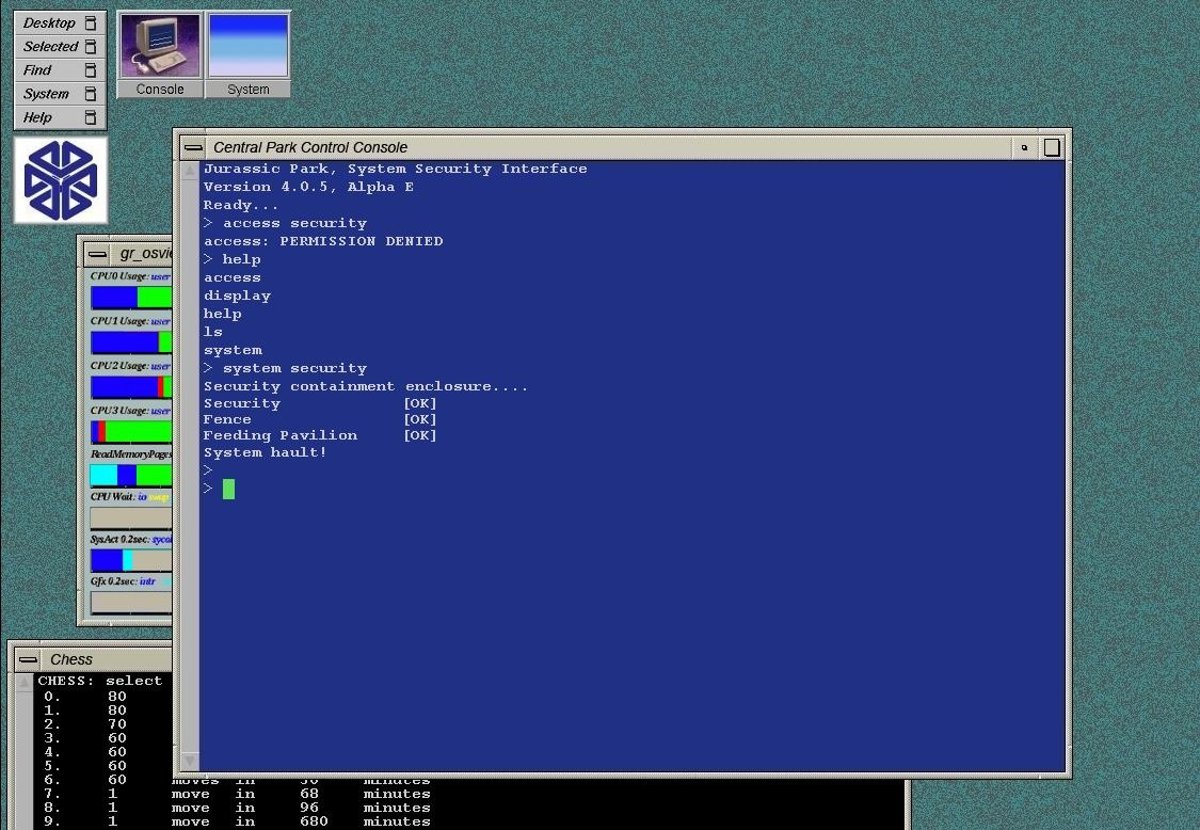Open the gr_osview window menu button

pyautogui.click(x=98, y=253)
